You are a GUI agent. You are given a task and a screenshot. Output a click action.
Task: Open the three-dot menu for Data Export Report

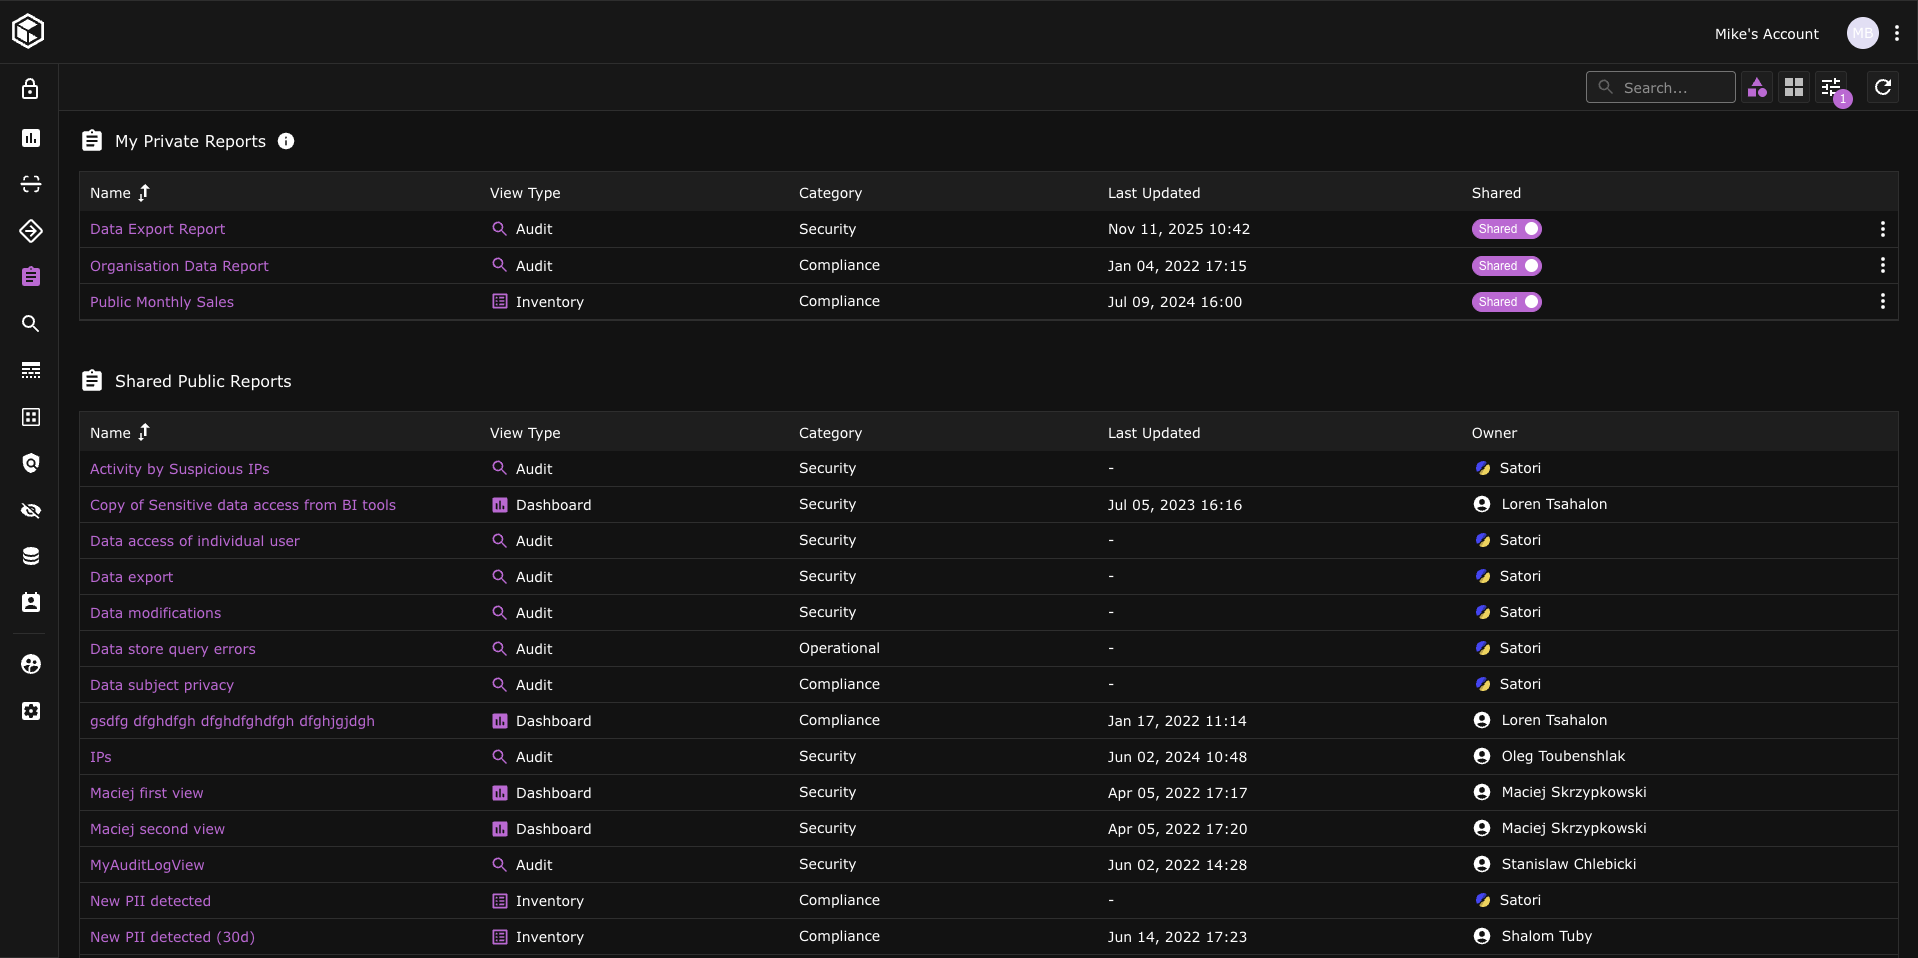click(x=1882, y=229)
